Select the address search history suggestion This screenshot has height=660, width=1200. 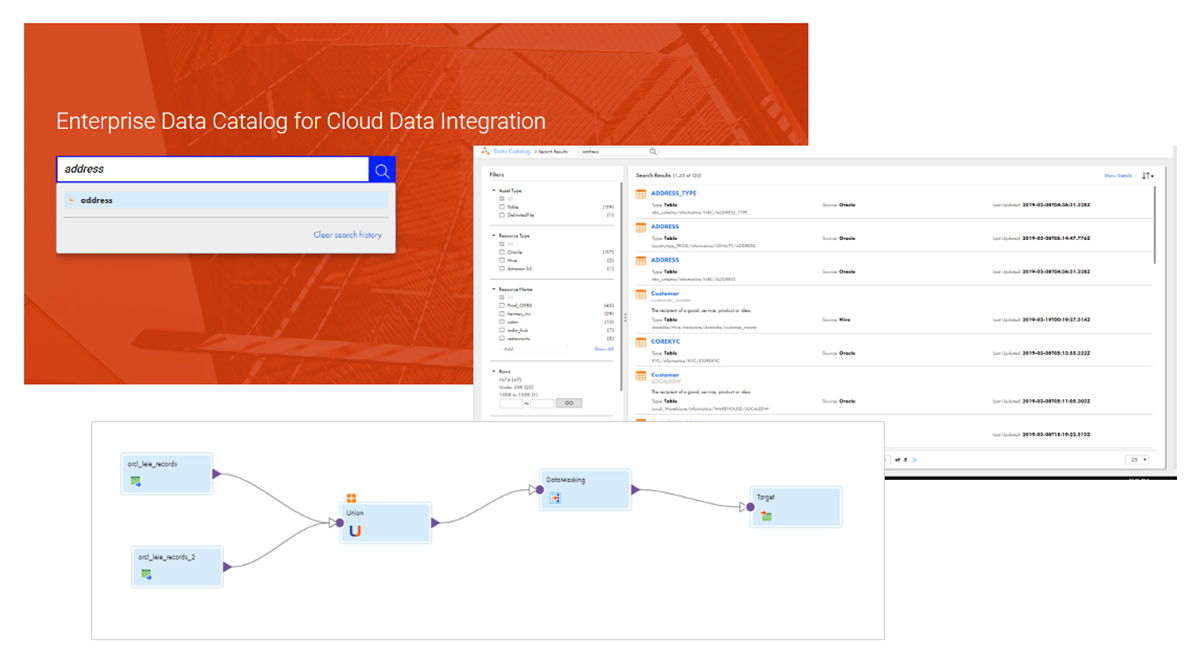(97, 200)
